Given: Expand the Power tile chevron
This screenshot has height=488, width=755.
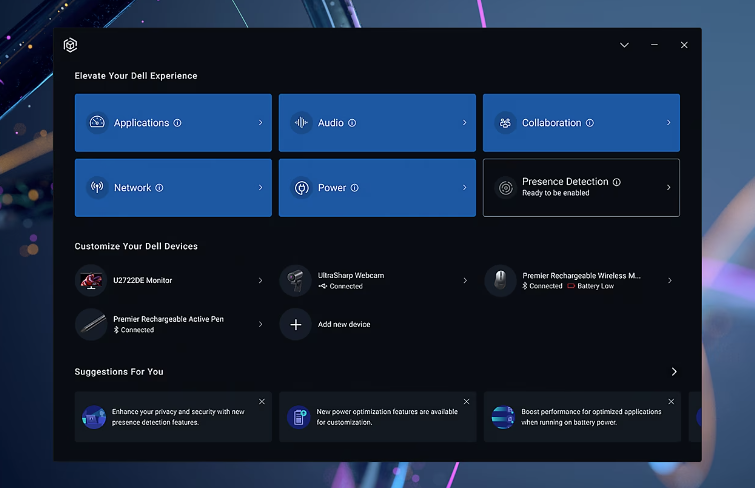Looking at the screenshot, I should click(465, 188).
